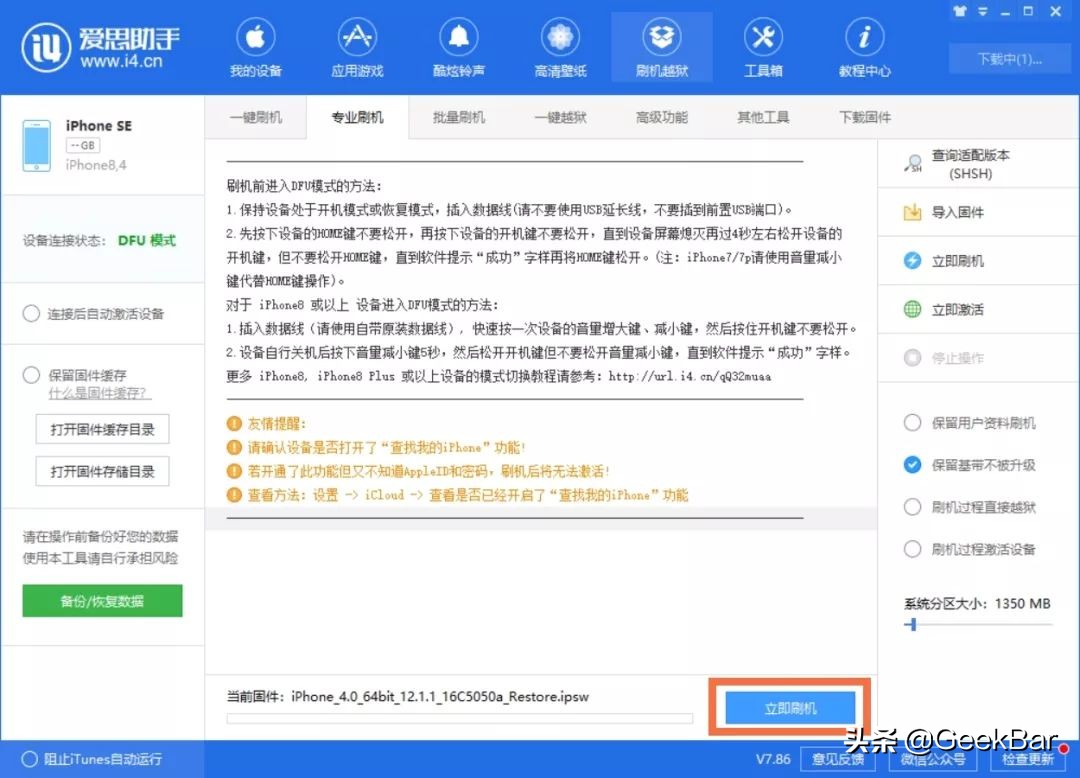Screen dimensions: 1080x778
Task: Open the 工具箱 (Toolbox) section
Action: coord(763,46)
